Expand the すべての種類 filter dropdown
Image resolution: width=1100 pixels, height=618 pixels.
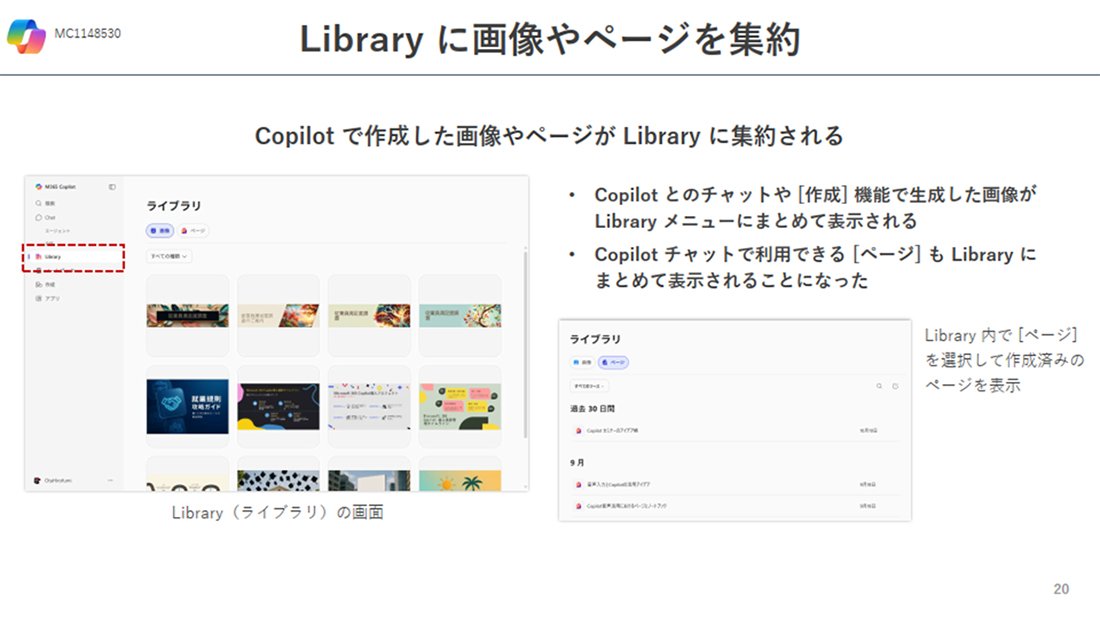point(169,257)
